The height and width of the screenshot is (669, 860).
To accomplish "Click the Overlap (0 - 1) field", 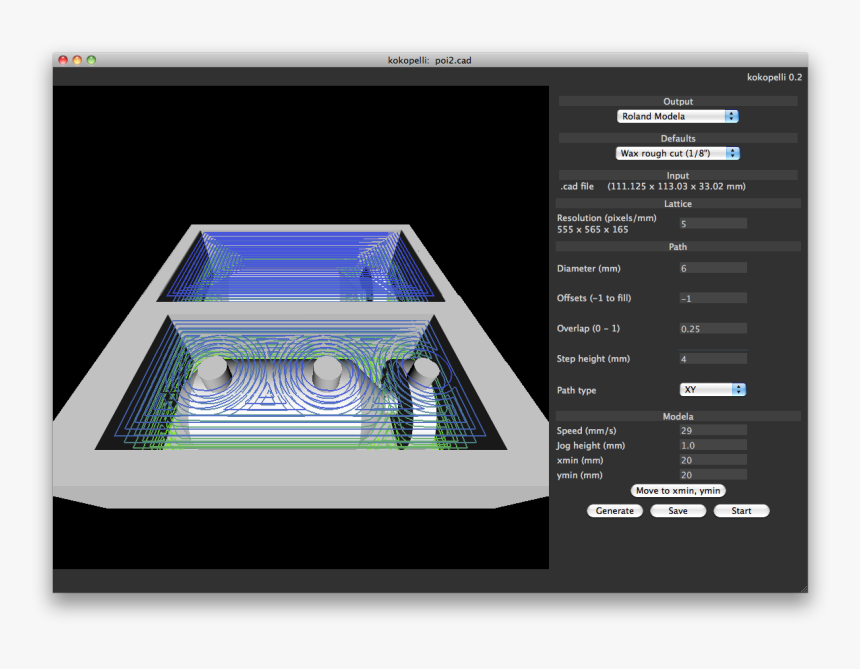I will (x=712, y=328).
